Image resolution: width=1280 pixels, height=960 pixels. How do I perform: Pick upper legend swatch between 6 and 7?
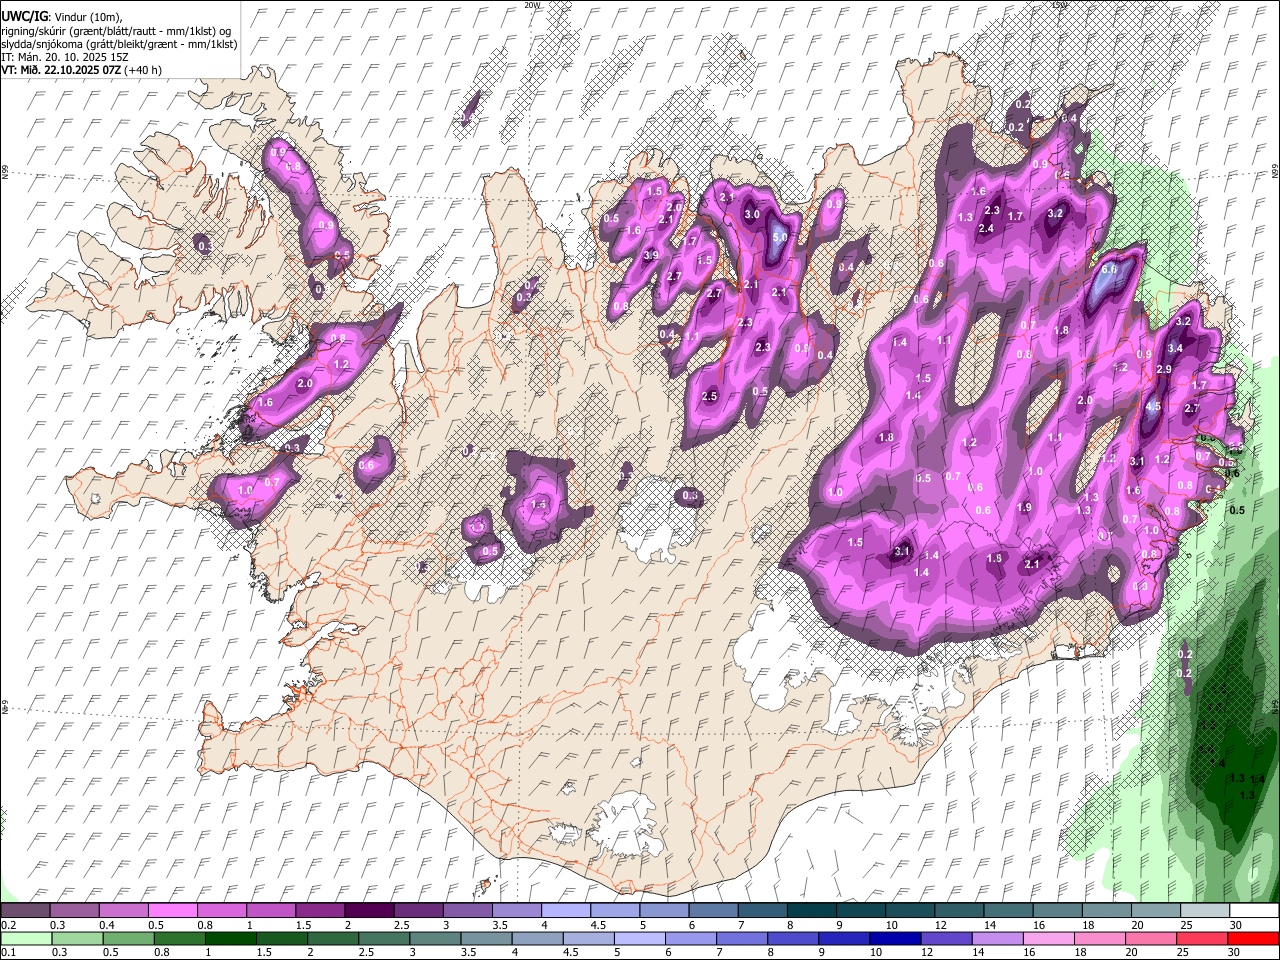click(713, 911)
